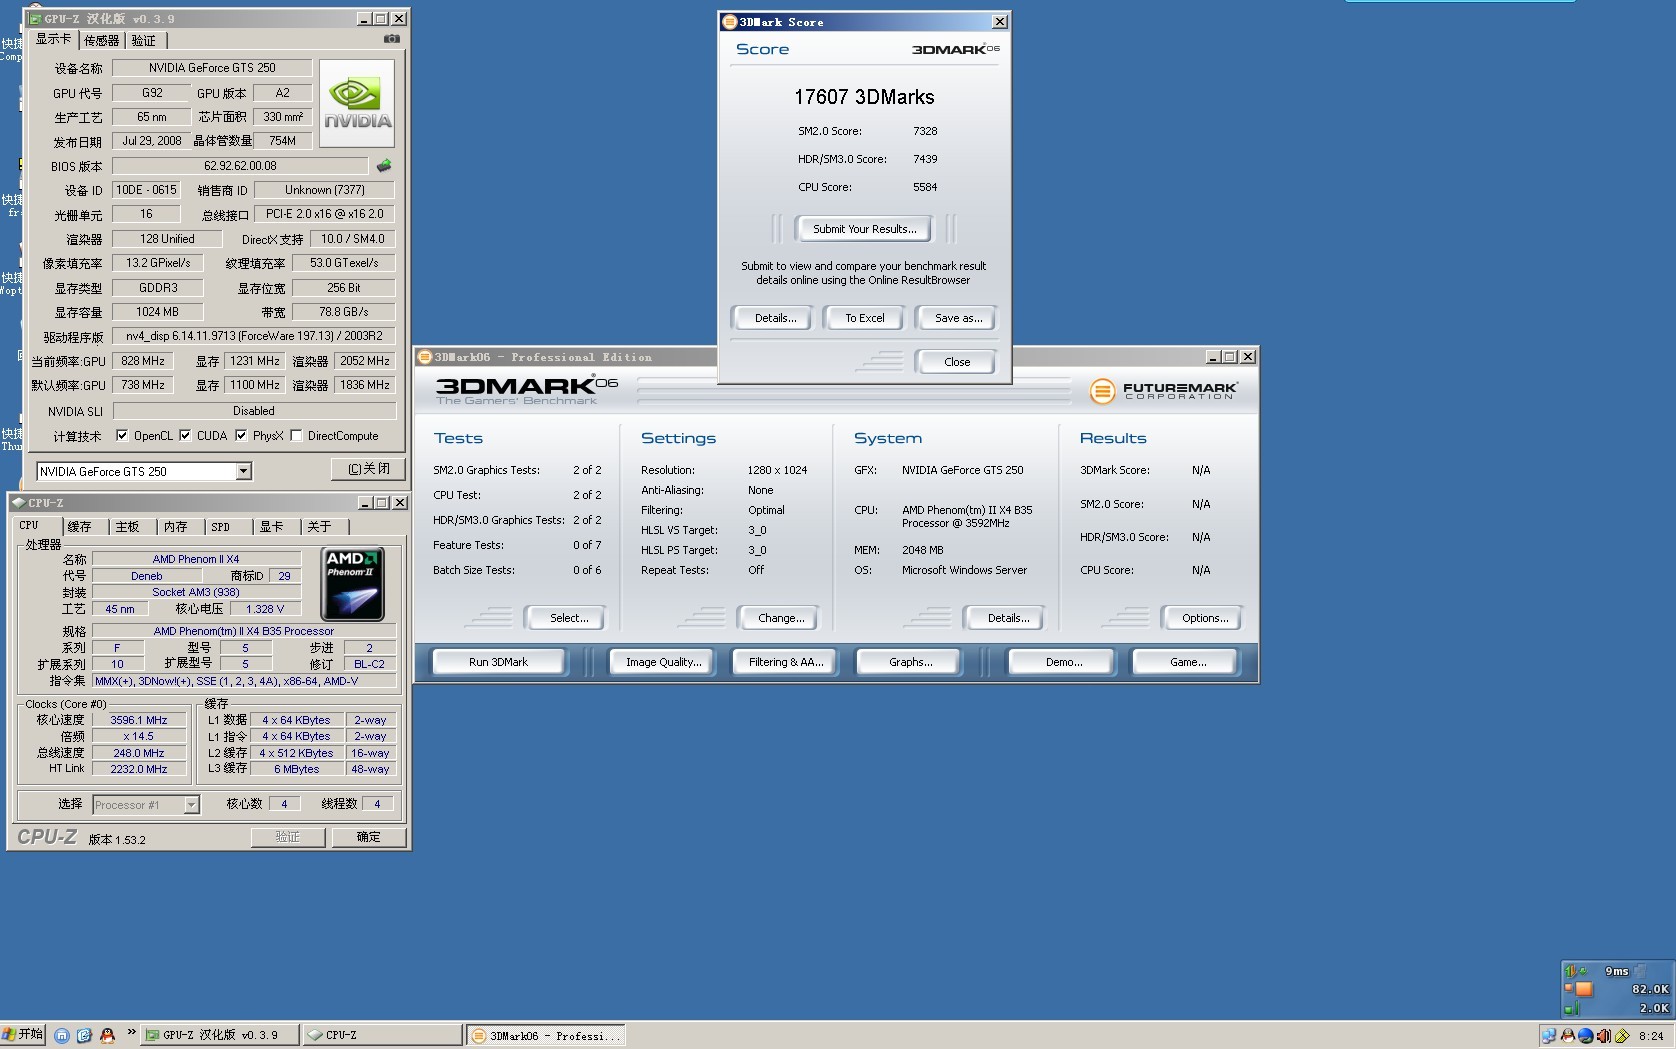Click the QQ penguin tray icon

[1567, 1036]
